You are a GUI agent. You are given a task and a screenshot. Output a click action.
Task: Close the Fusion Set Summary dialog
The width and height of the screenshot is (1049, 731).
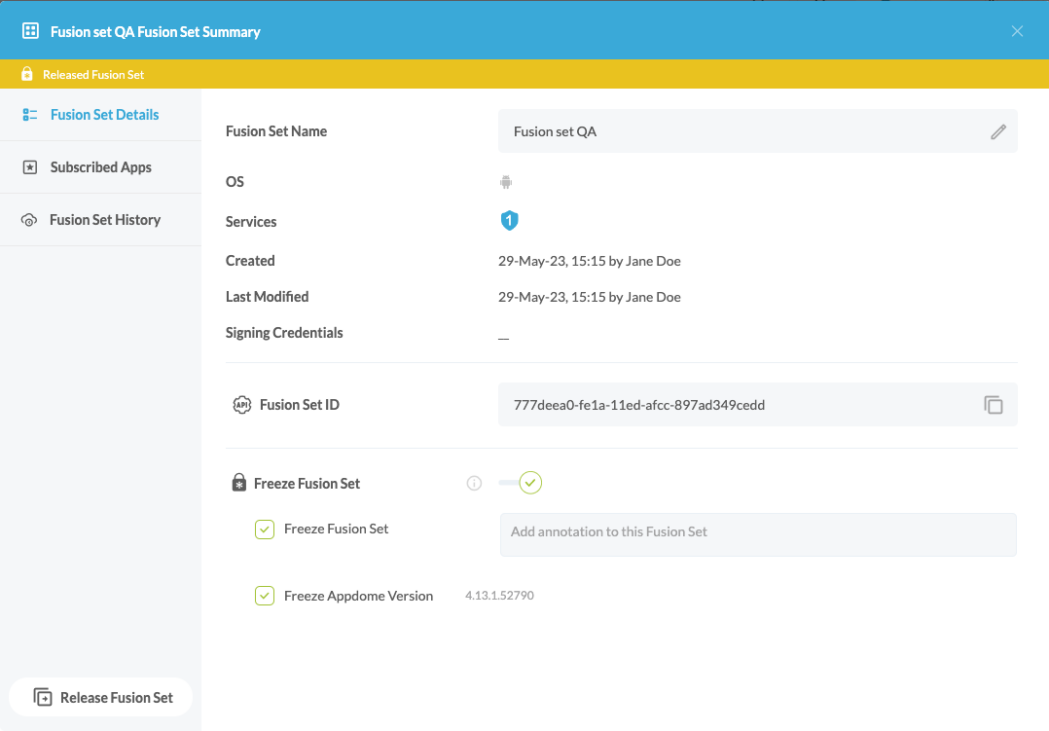[1017, 31]
